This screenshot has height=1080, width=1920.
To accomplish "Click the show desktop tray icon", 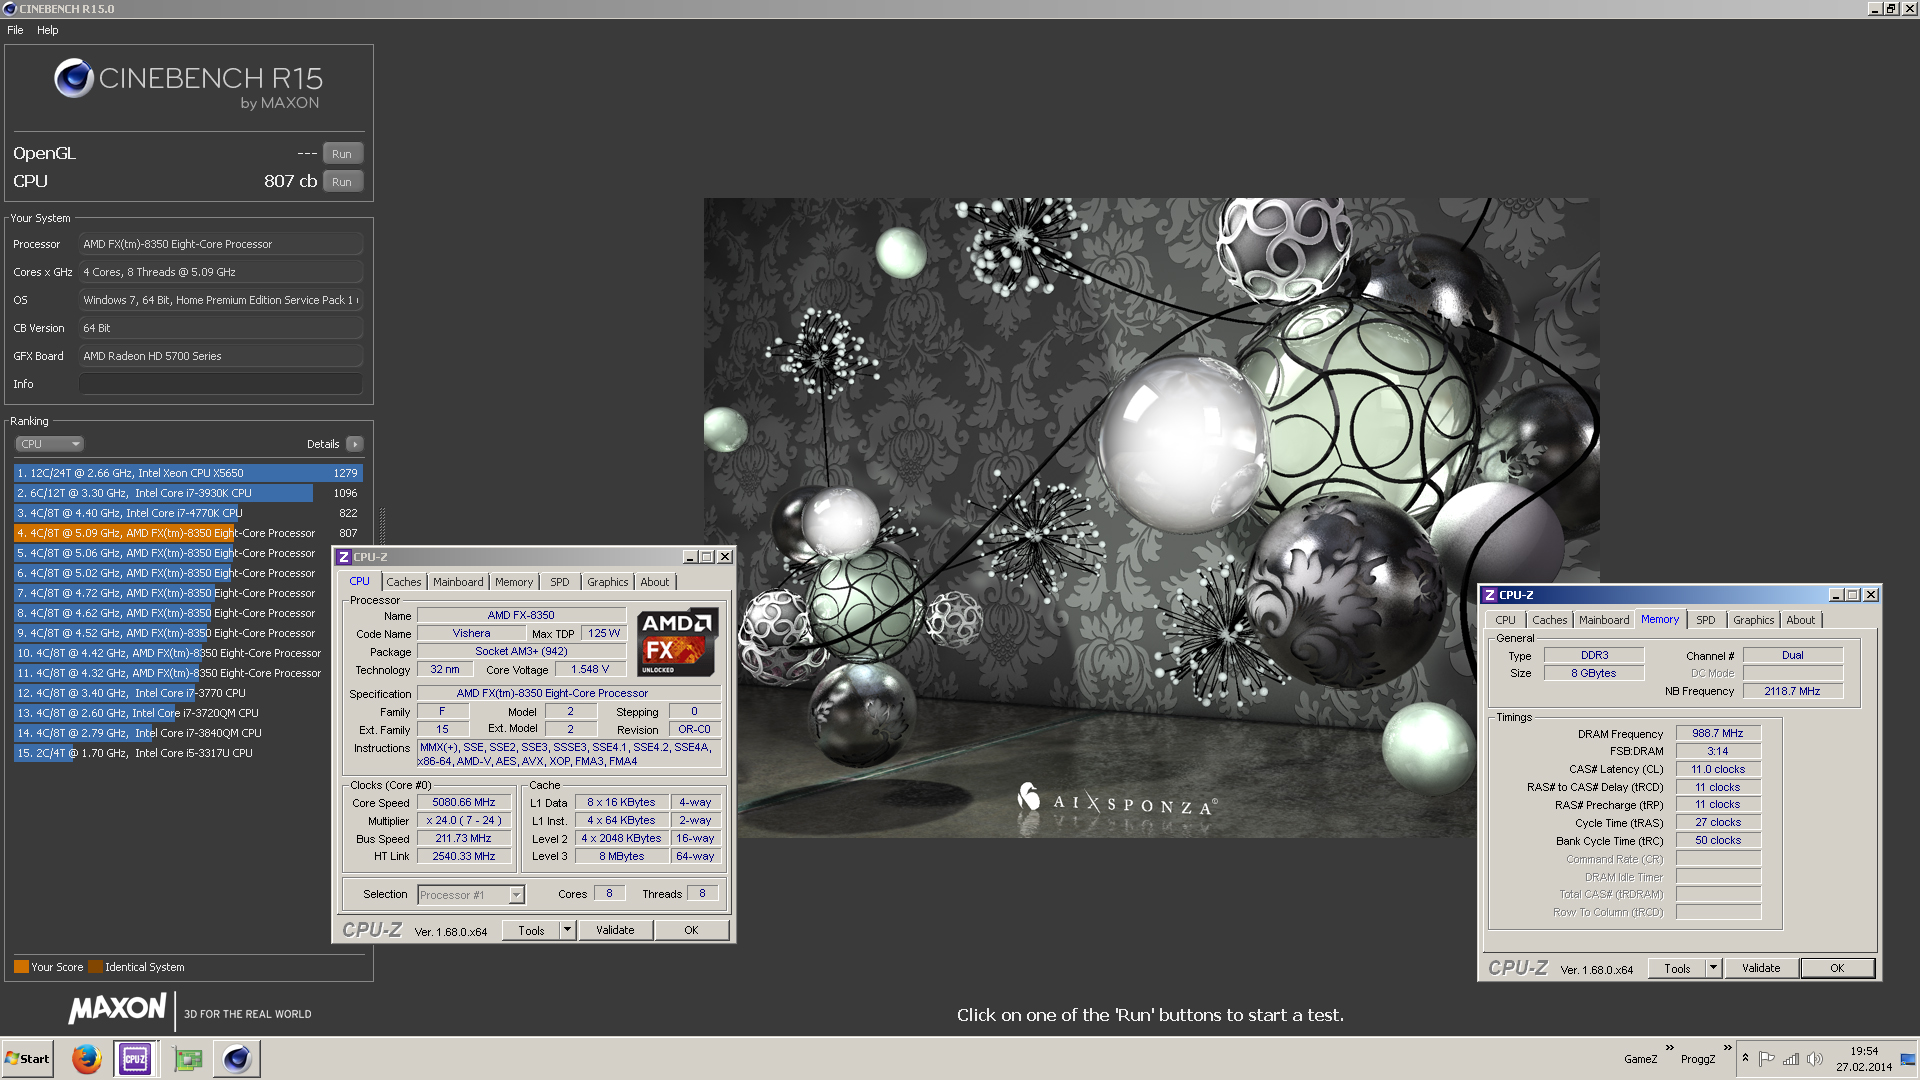I will pyautogui.click(x=1908, y=1059).
